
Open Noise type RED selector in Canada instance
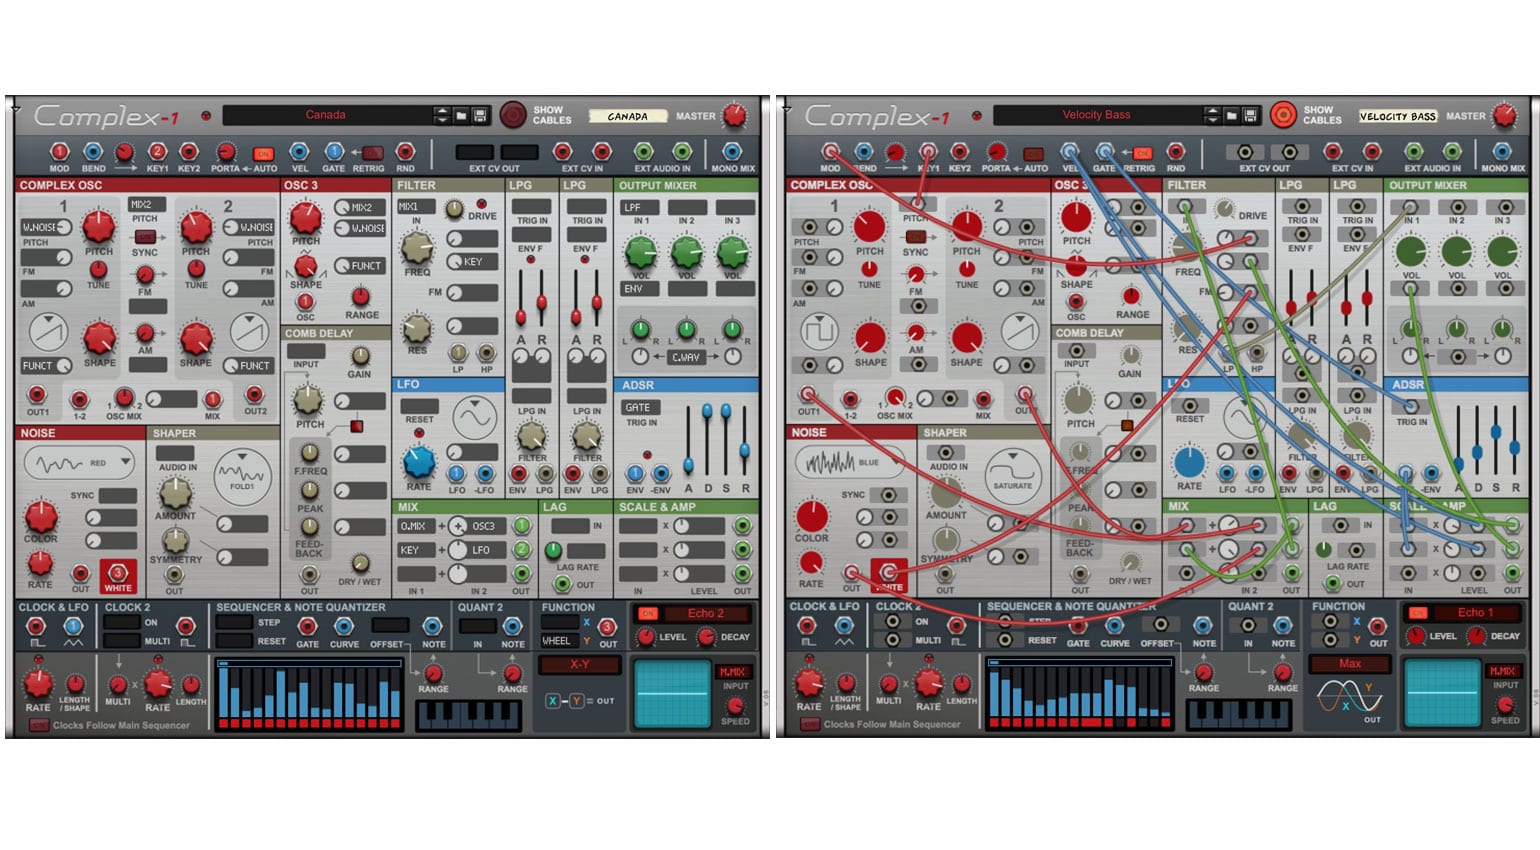click(79, 463)
